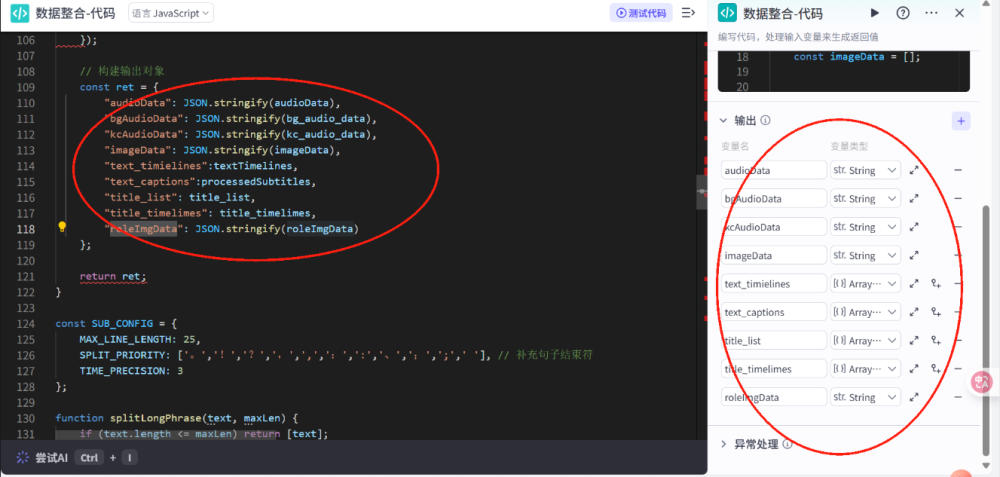Collapse the 输出 section

[723, 120]
